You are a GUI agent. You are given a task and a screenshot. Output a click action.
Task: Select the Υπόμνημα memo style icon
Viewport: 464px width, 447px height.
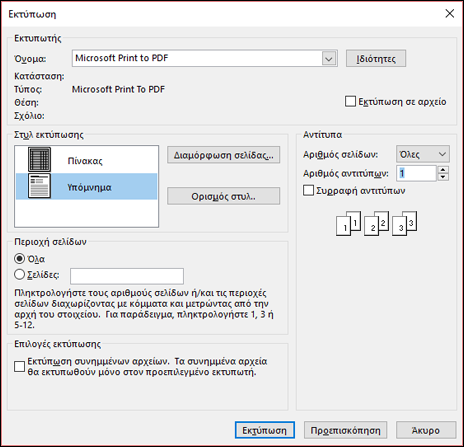(39, 186)
